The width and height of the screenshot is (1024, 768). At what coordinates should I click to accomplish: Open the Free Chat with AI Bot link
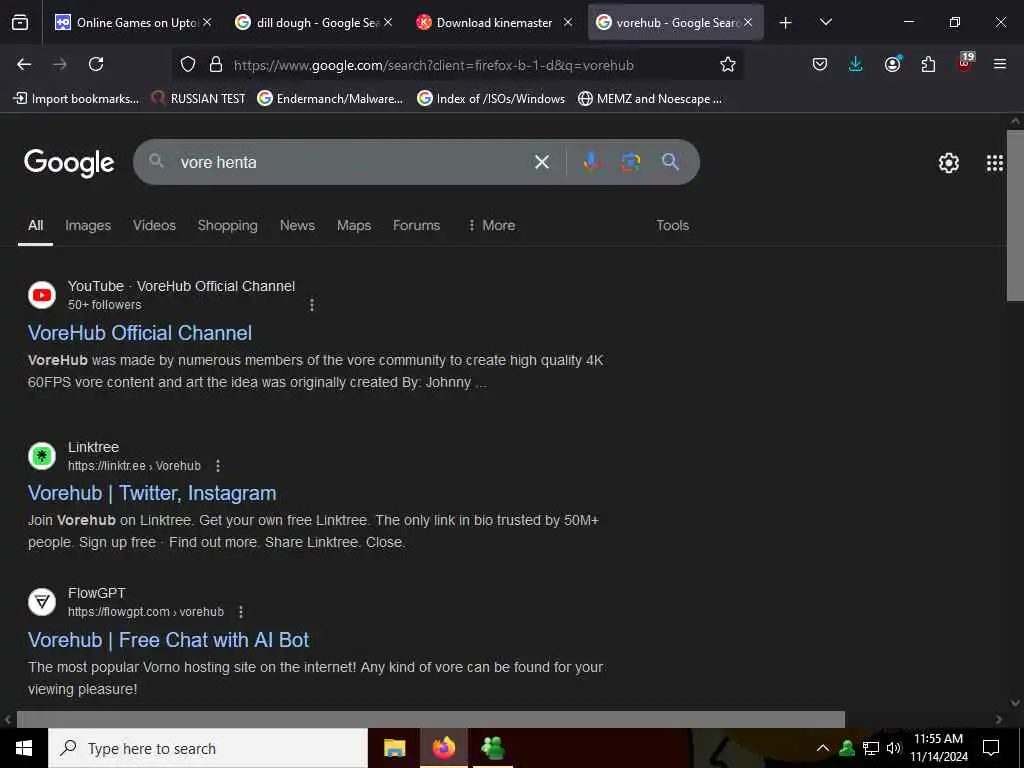coord(168,640)
